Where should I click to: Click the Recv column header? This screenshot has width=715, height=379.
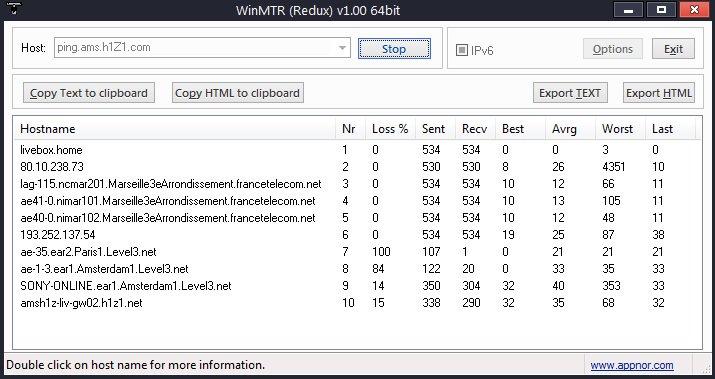(x=475, y=129)
